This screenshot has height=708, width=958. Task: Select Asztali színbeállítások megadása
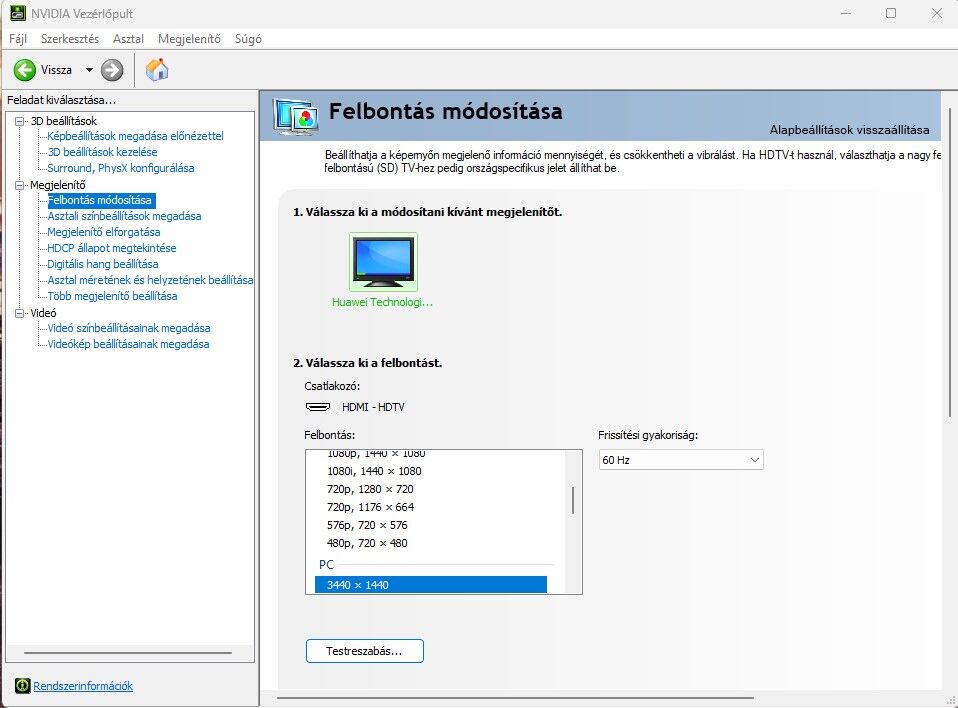(x=125, y=216)
